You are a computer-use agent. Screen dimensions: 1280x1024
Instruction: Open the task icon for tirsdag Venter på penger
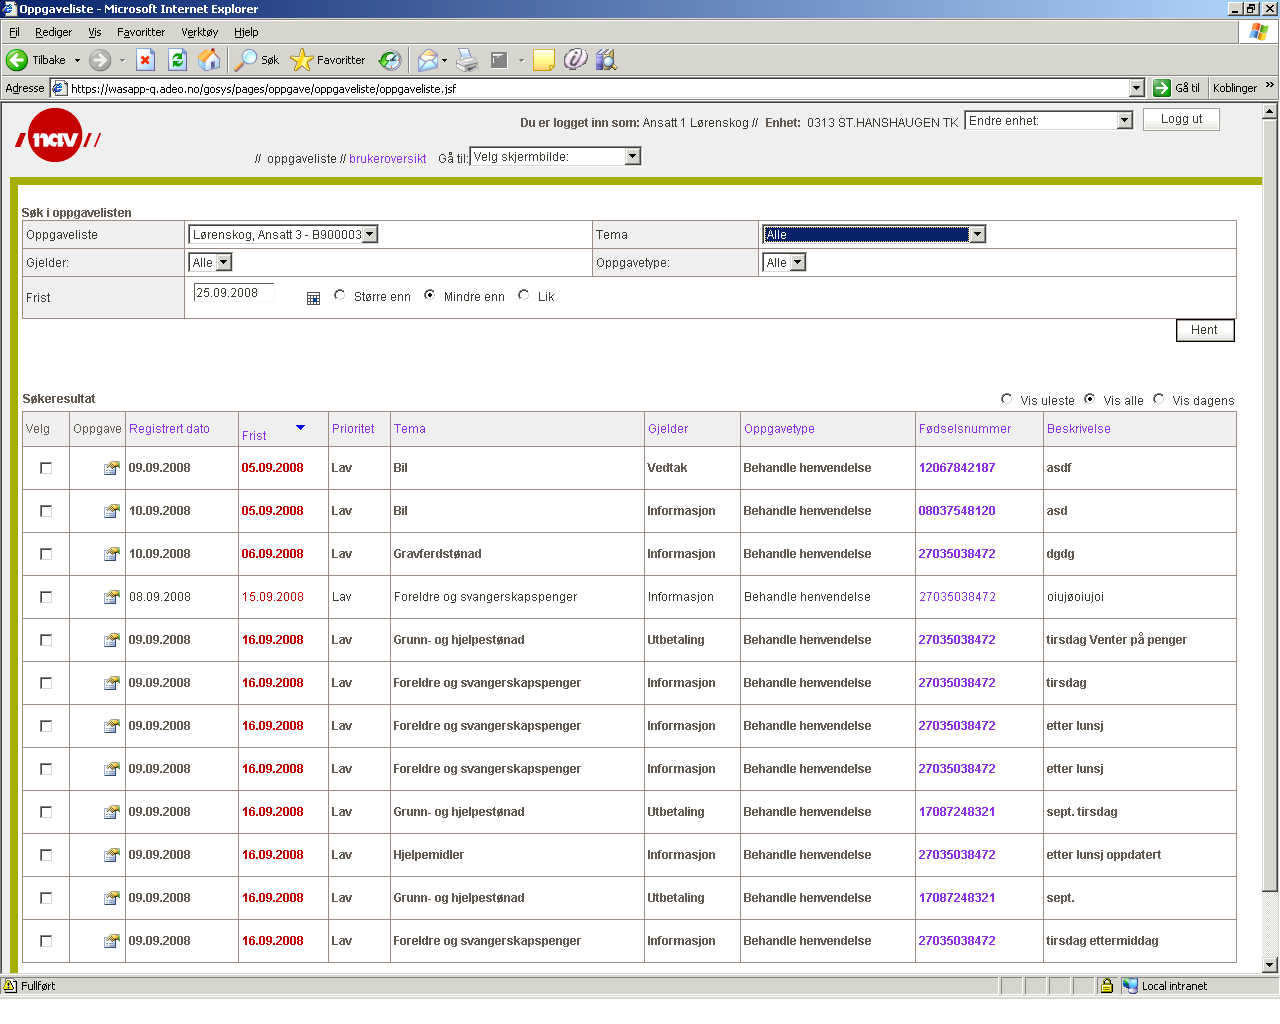pos(111,640)
